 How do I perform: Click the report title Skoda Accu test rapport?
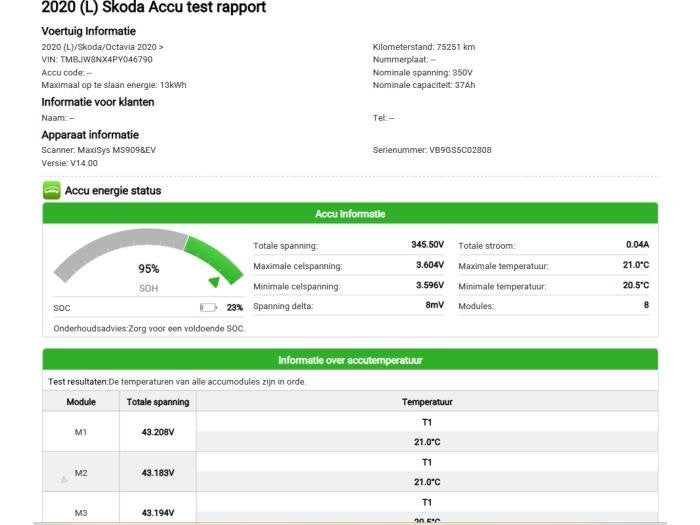click(154, 7)
